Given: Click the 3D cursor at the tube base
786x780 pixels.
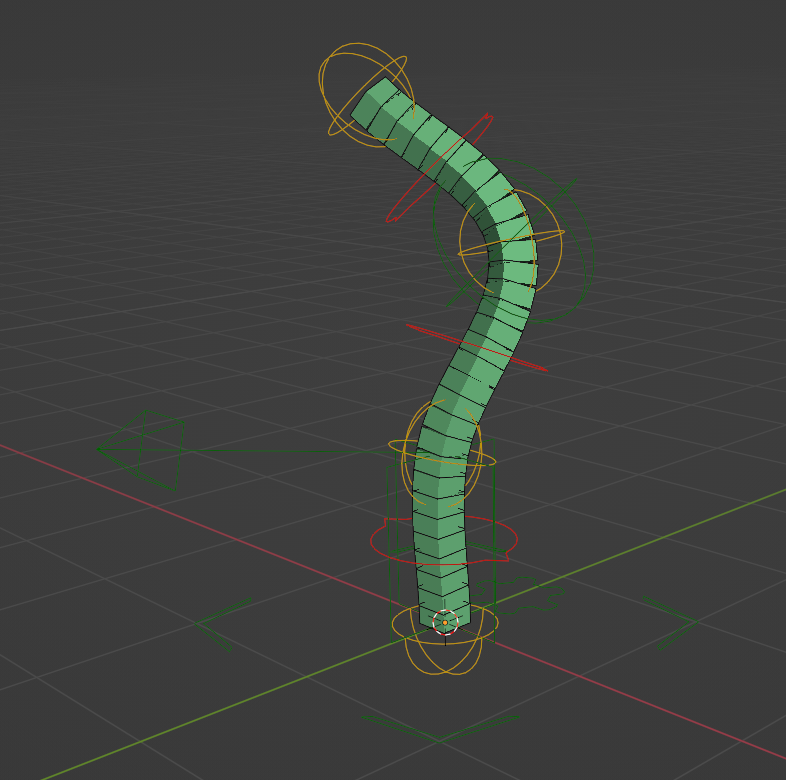Looking at the screenshot, I should [445, 623].
